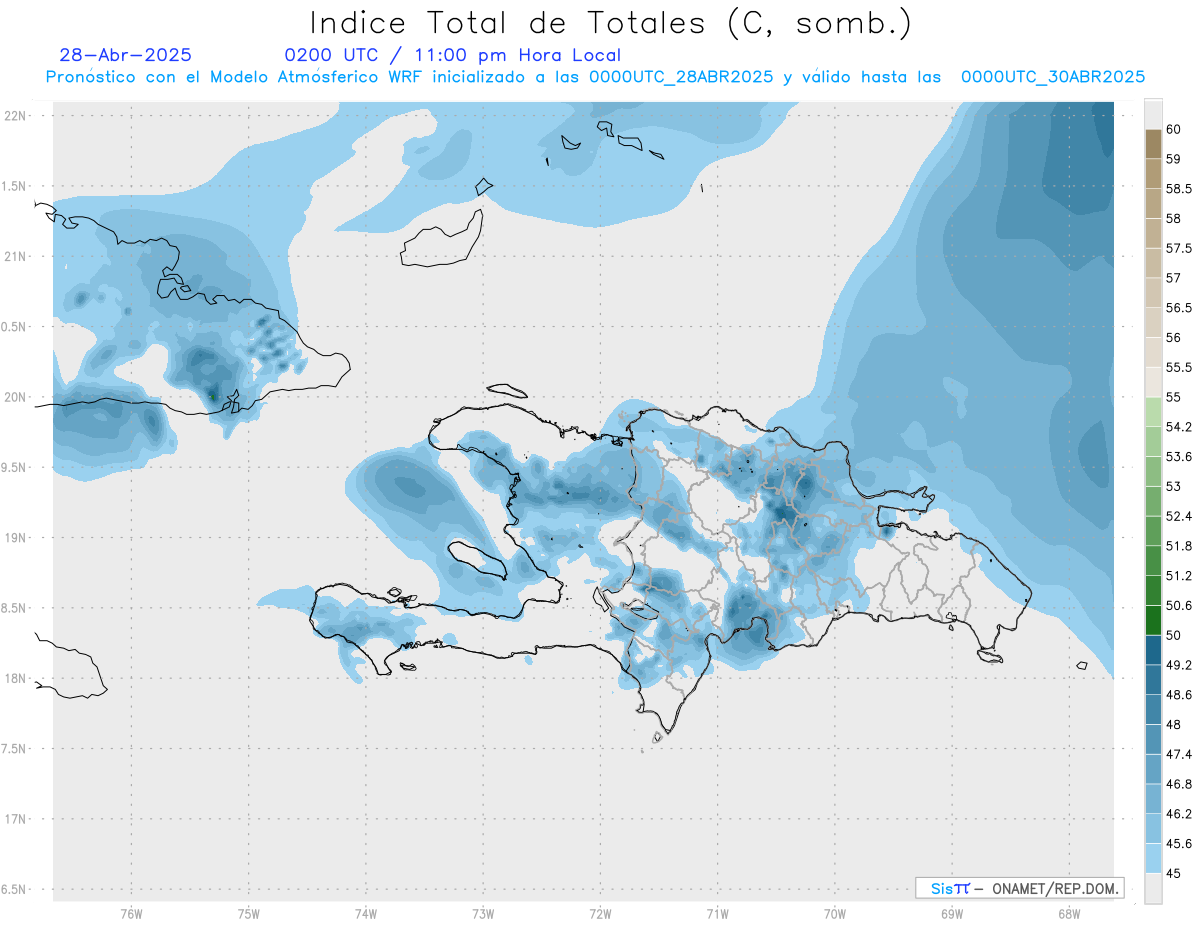Click the latitude label '17N'
Screen dimensions: 1200x927
(x=14, y=819)
